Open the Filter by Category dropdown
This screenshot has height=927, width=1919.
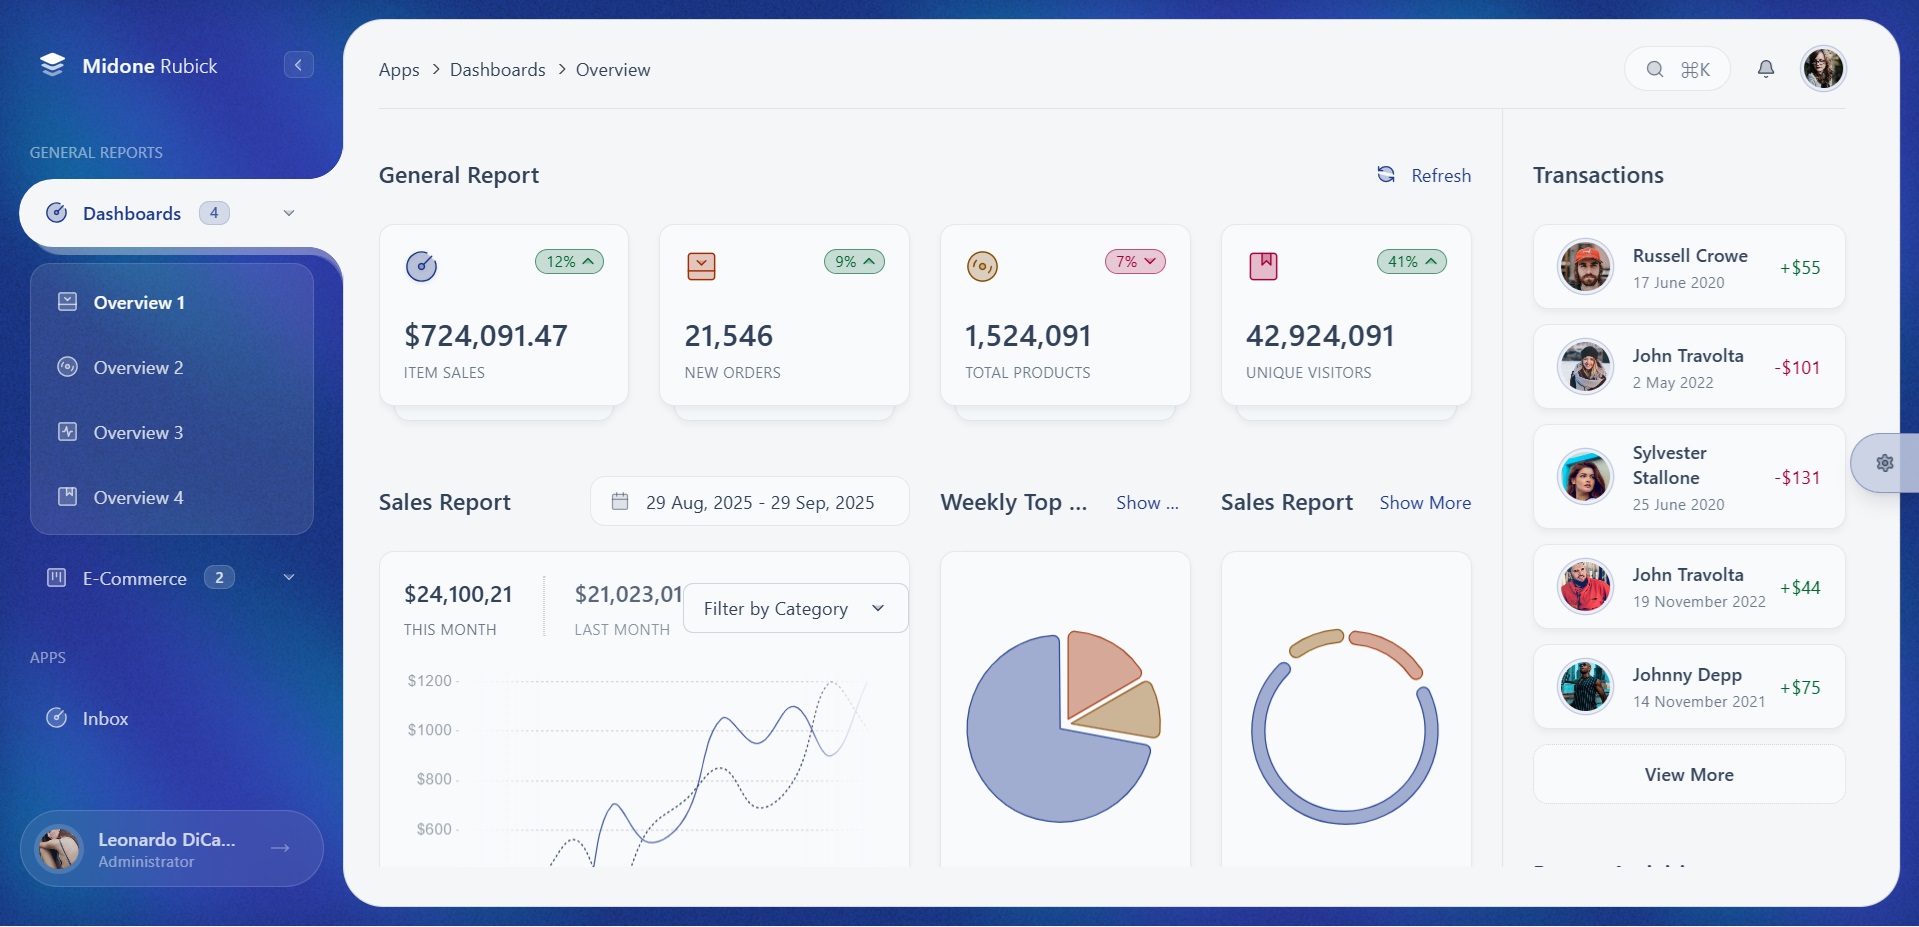point(795,608)
